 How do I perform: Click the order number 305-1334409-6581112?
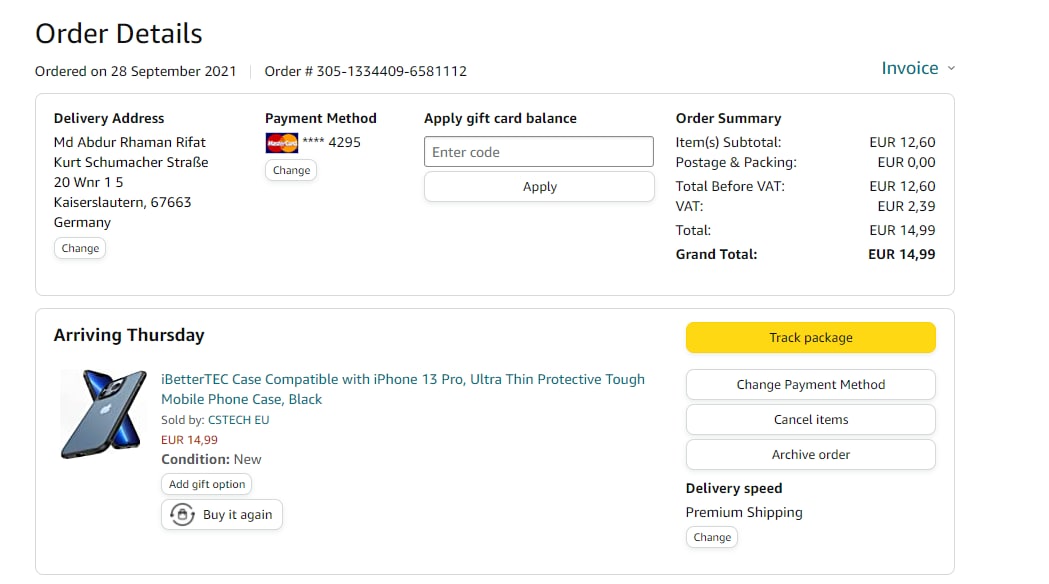pos(391,71)
